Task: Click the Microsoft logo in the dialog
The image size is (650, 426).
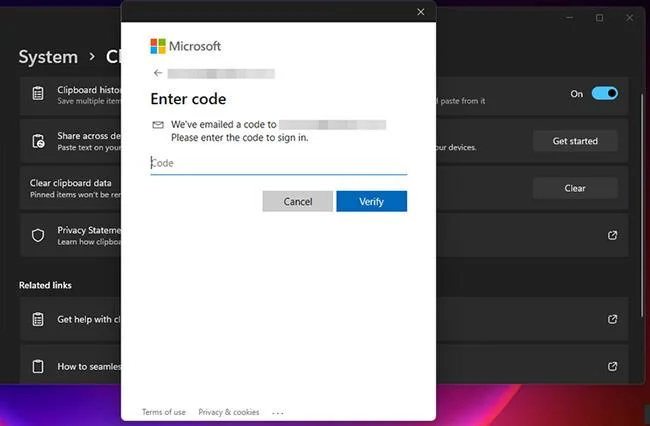Action: 185,46
